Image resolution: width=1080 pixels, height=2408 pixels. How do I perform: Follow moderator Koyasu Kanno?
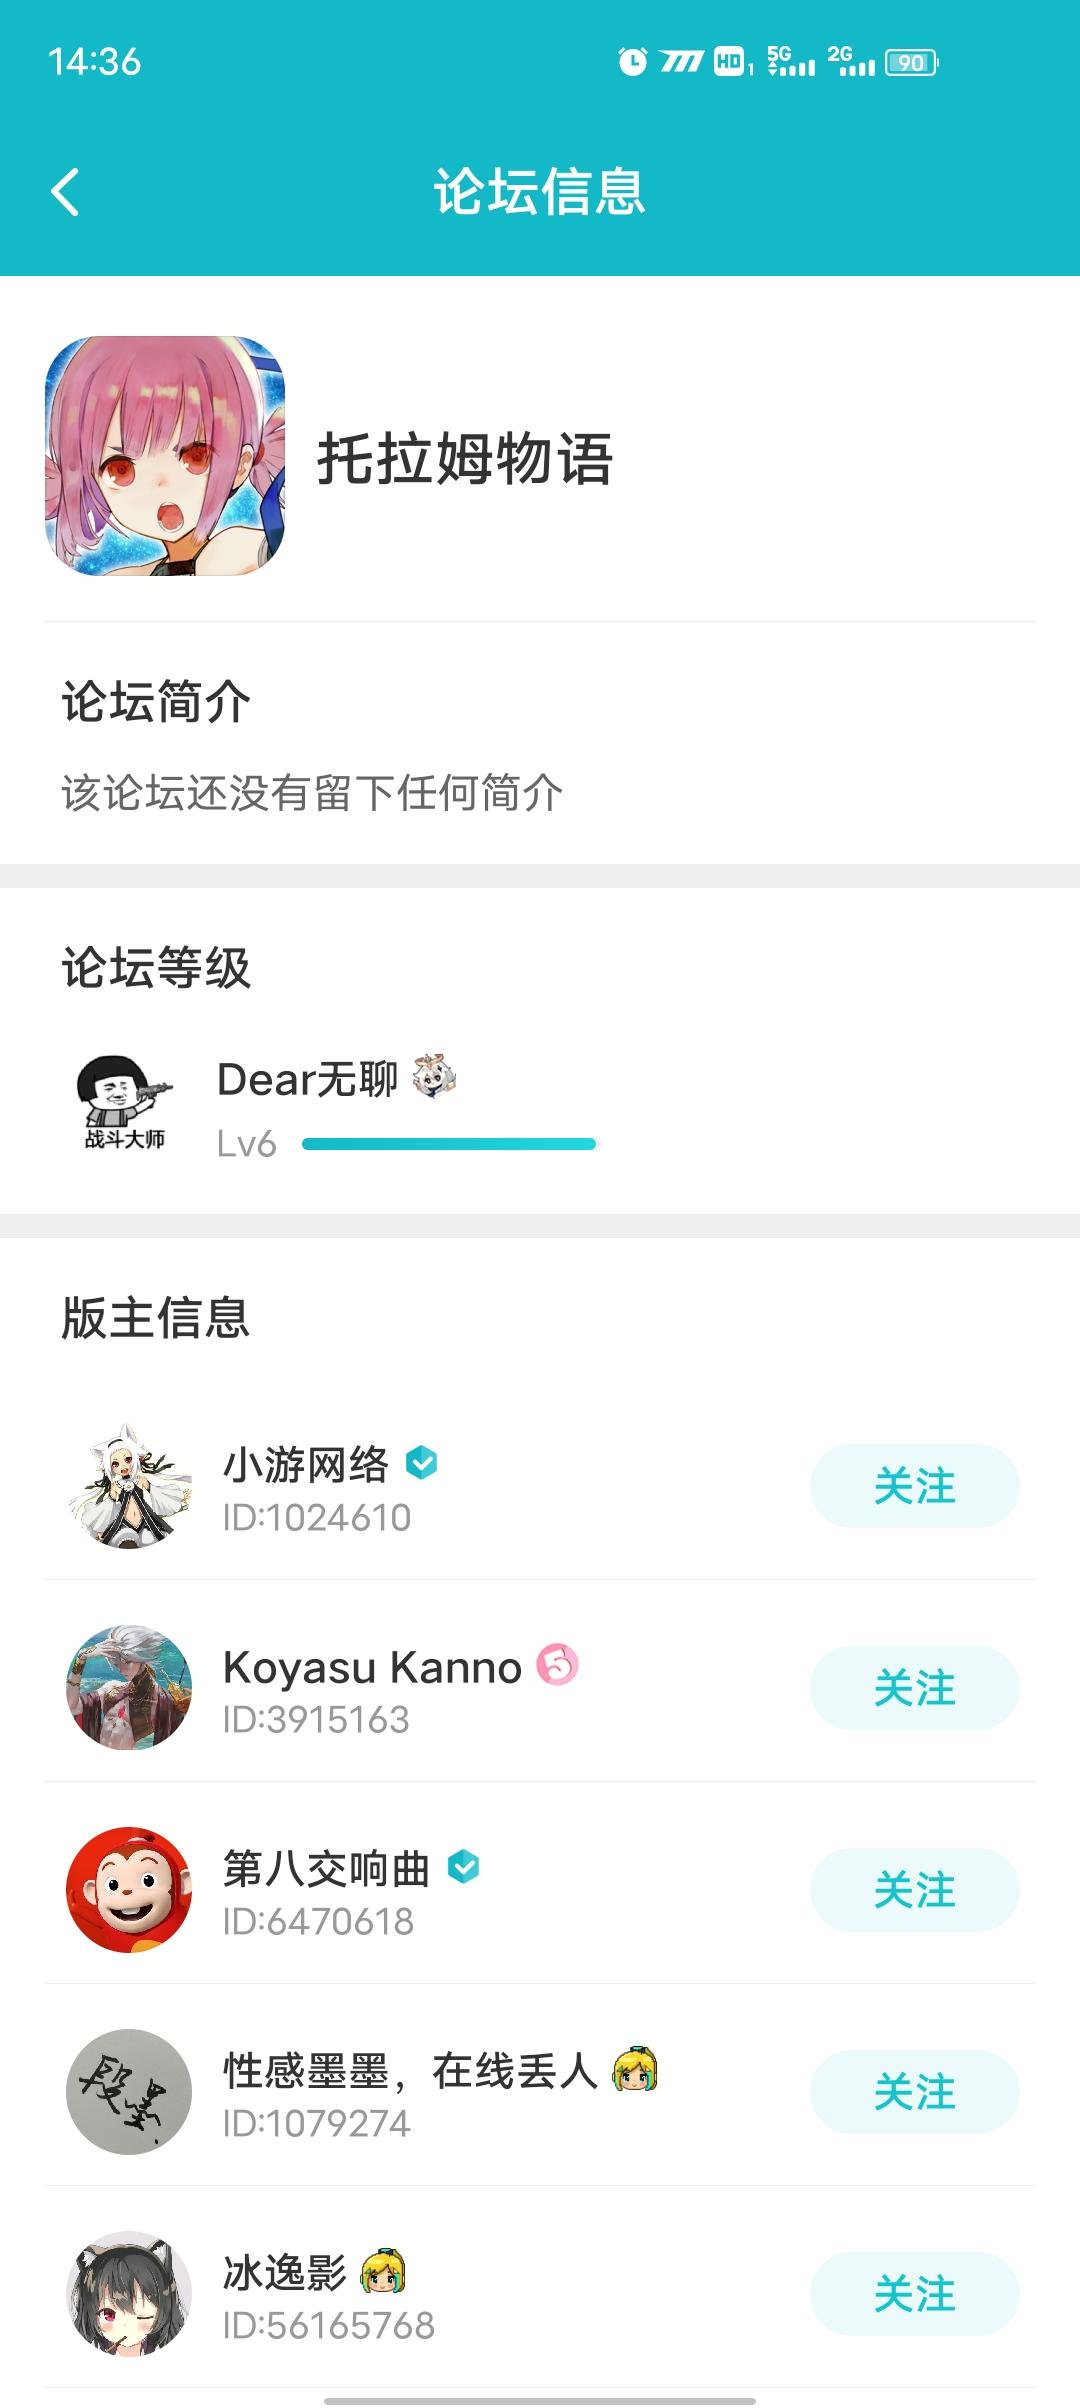(914, 1688)
